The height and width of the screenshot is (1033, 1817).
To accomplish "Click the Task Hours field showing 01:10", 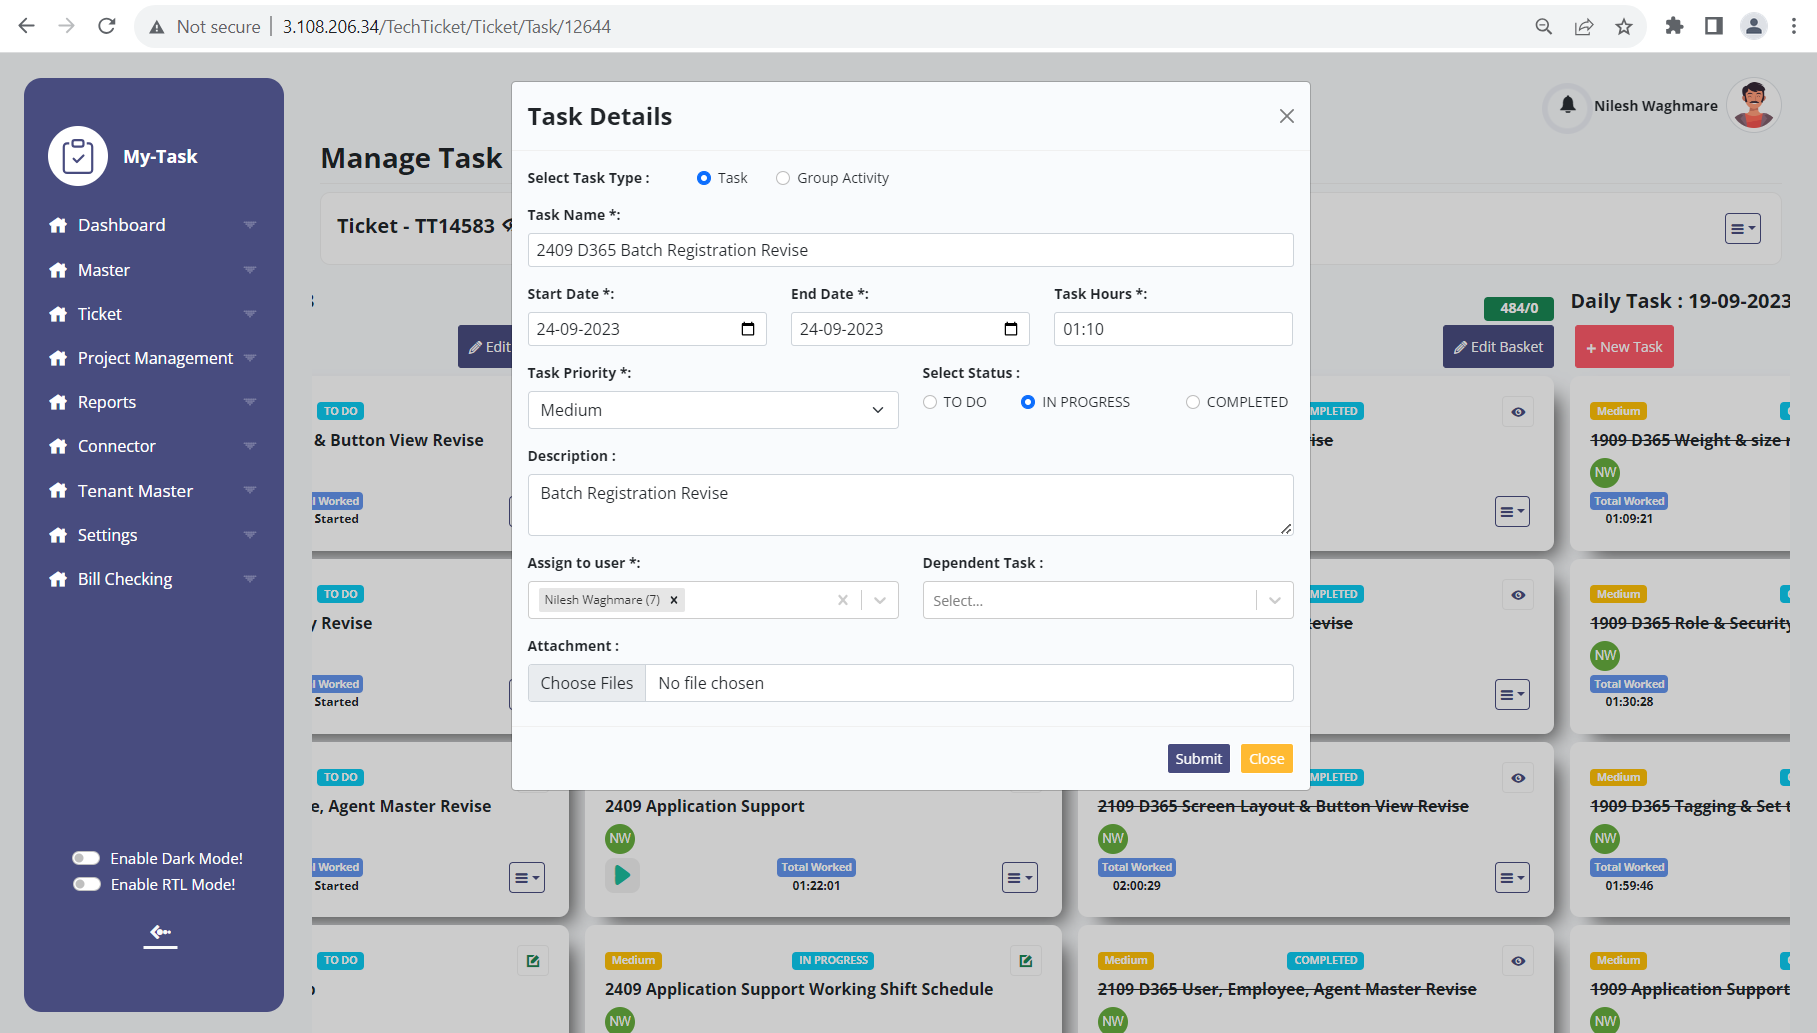I will click(x=1173, y=329).
